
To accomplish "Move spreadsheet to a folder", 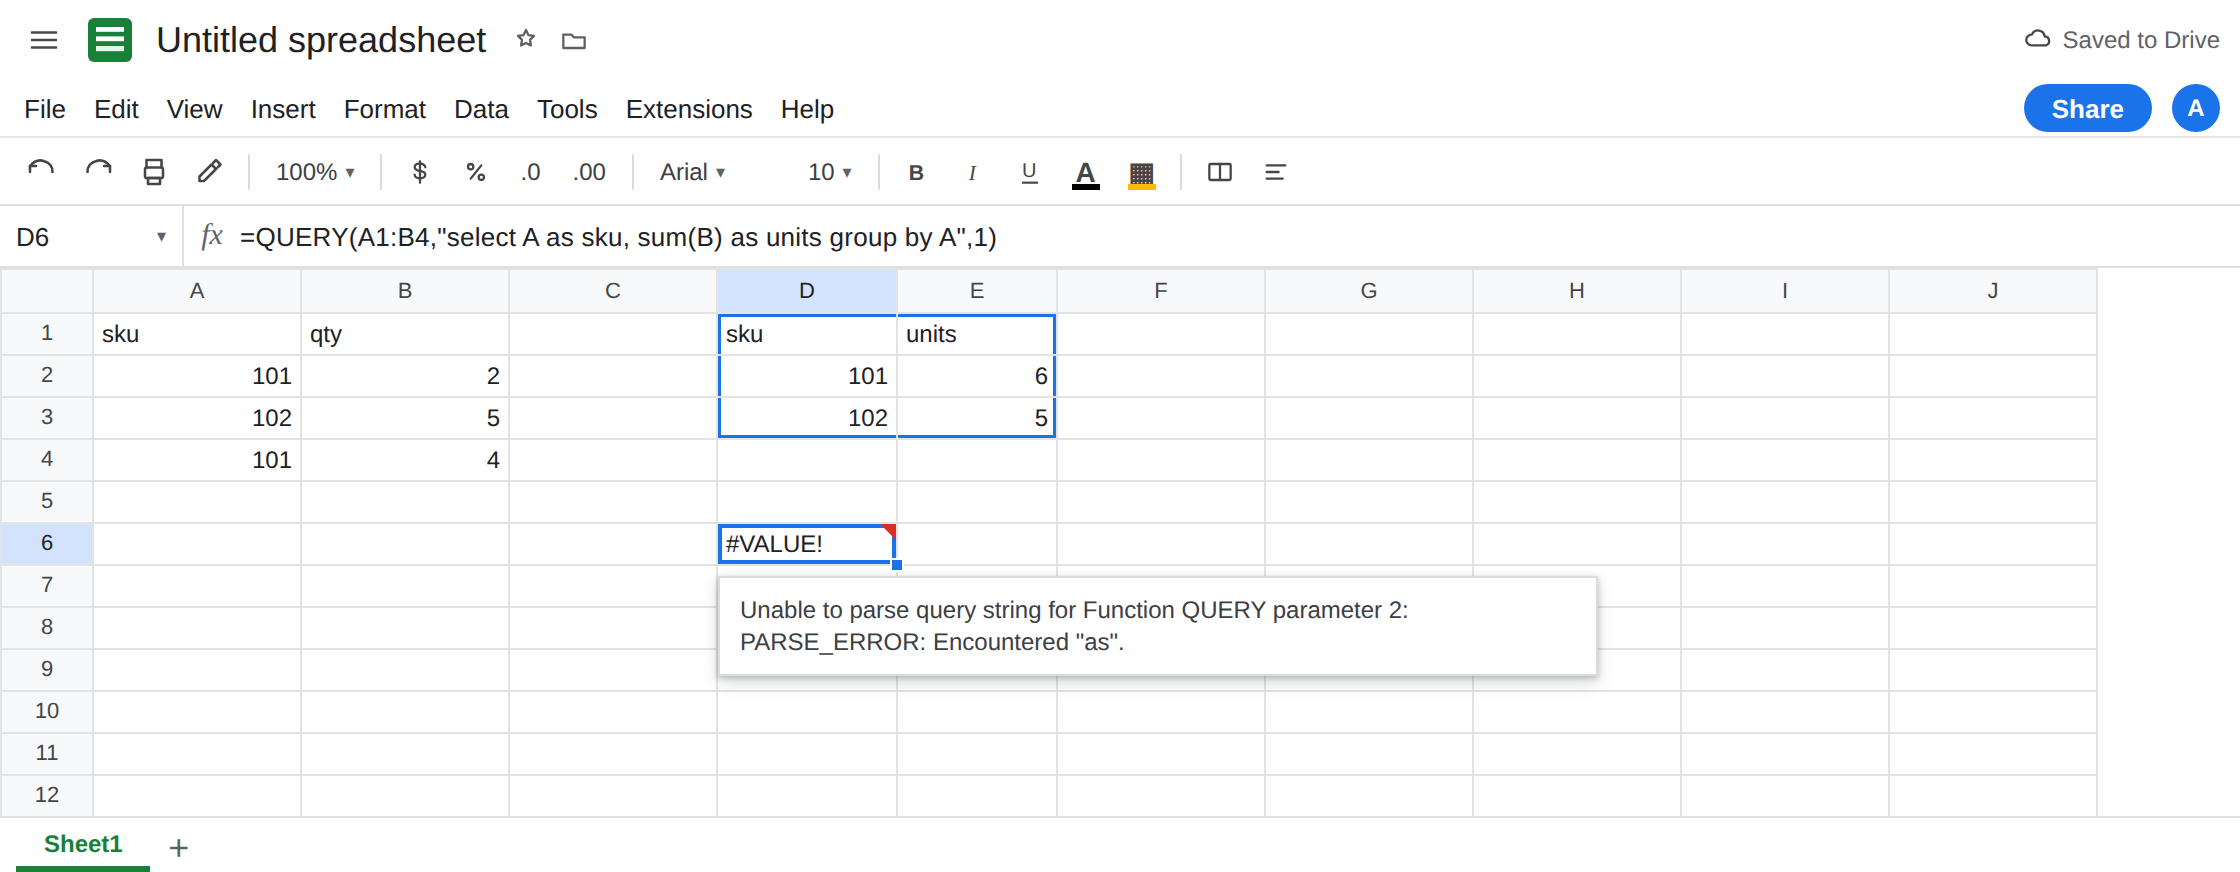I will [x=574, y=41].
